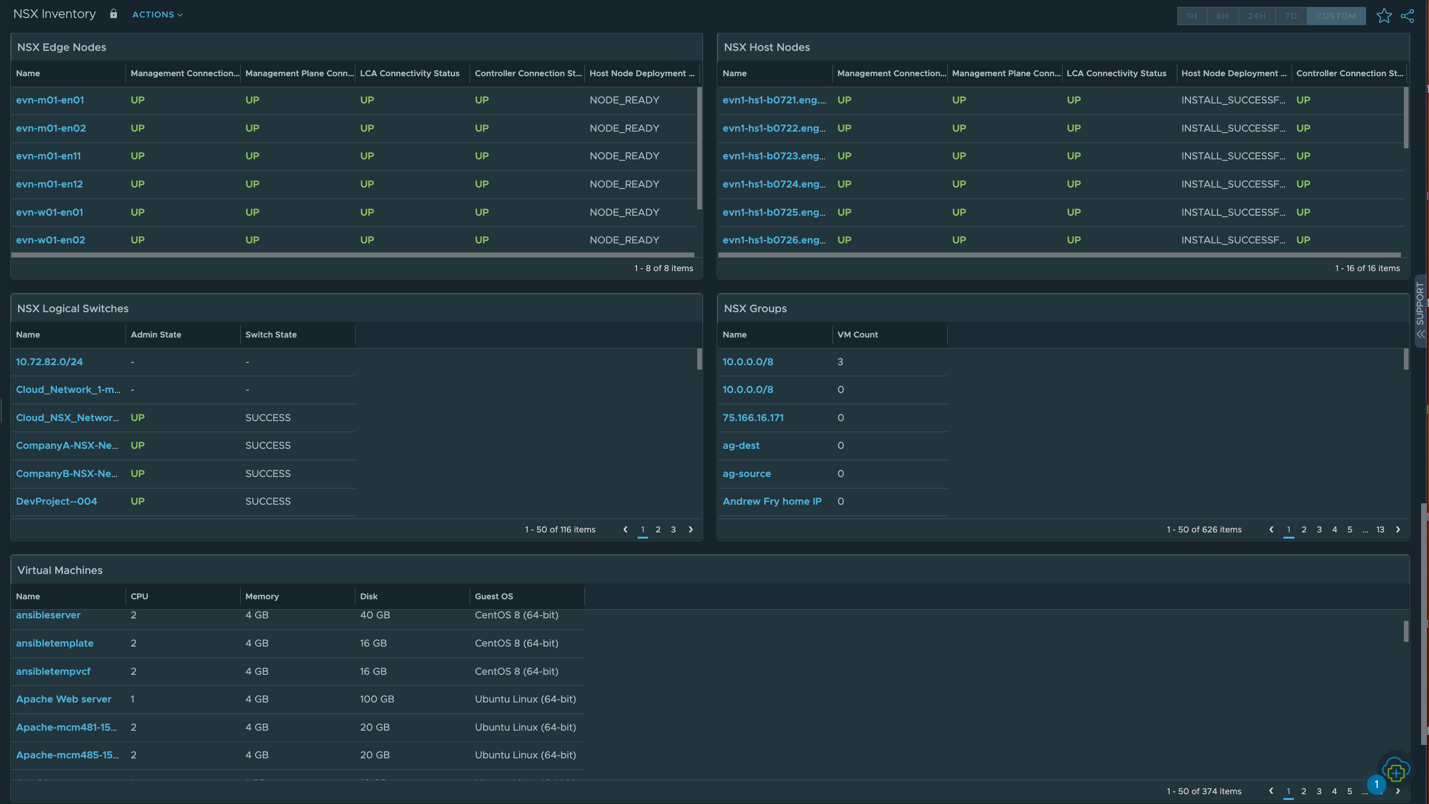Click the lock icon beside NSX Inventory

coord(113,14)
